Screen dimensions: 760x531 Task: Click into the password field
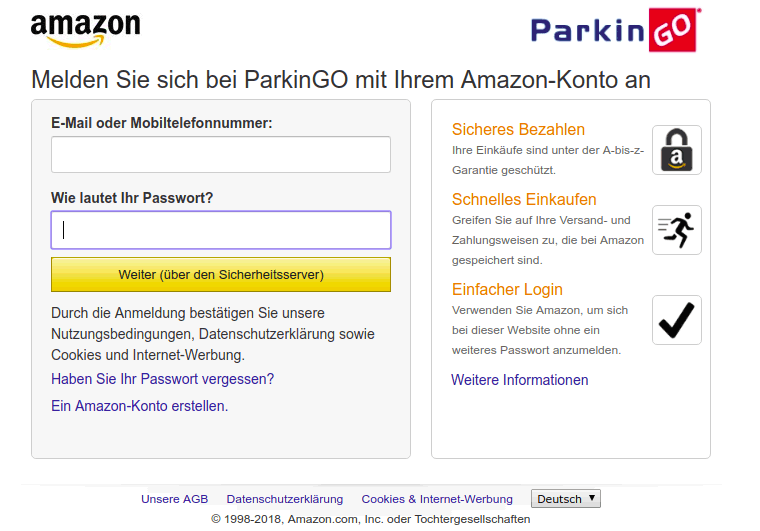click(x=220, y=230)
